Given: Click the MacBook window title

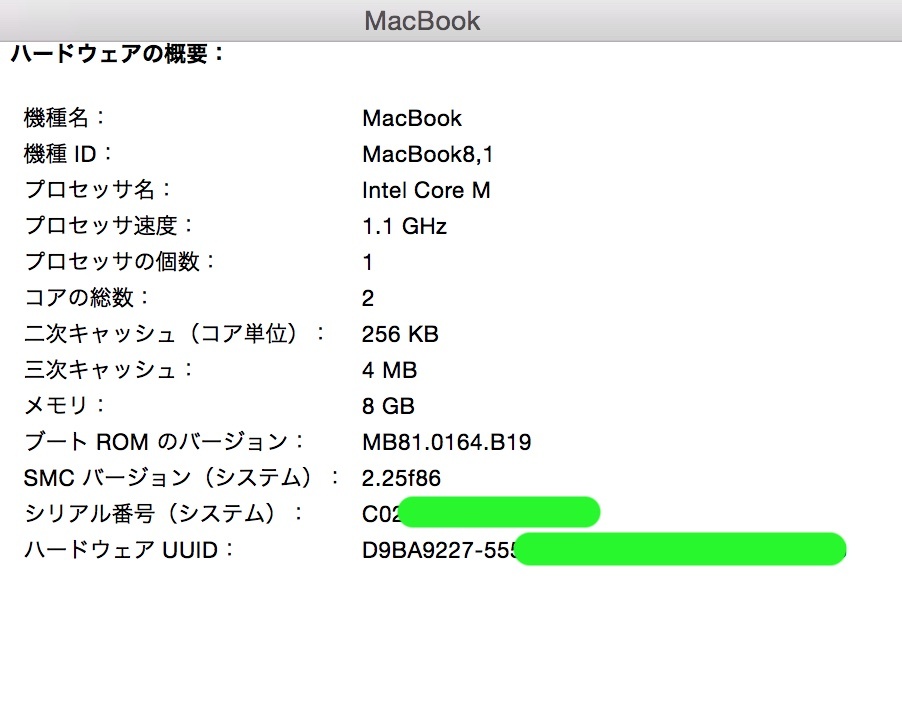Looking at the screenshot, I should click(422, 21).
